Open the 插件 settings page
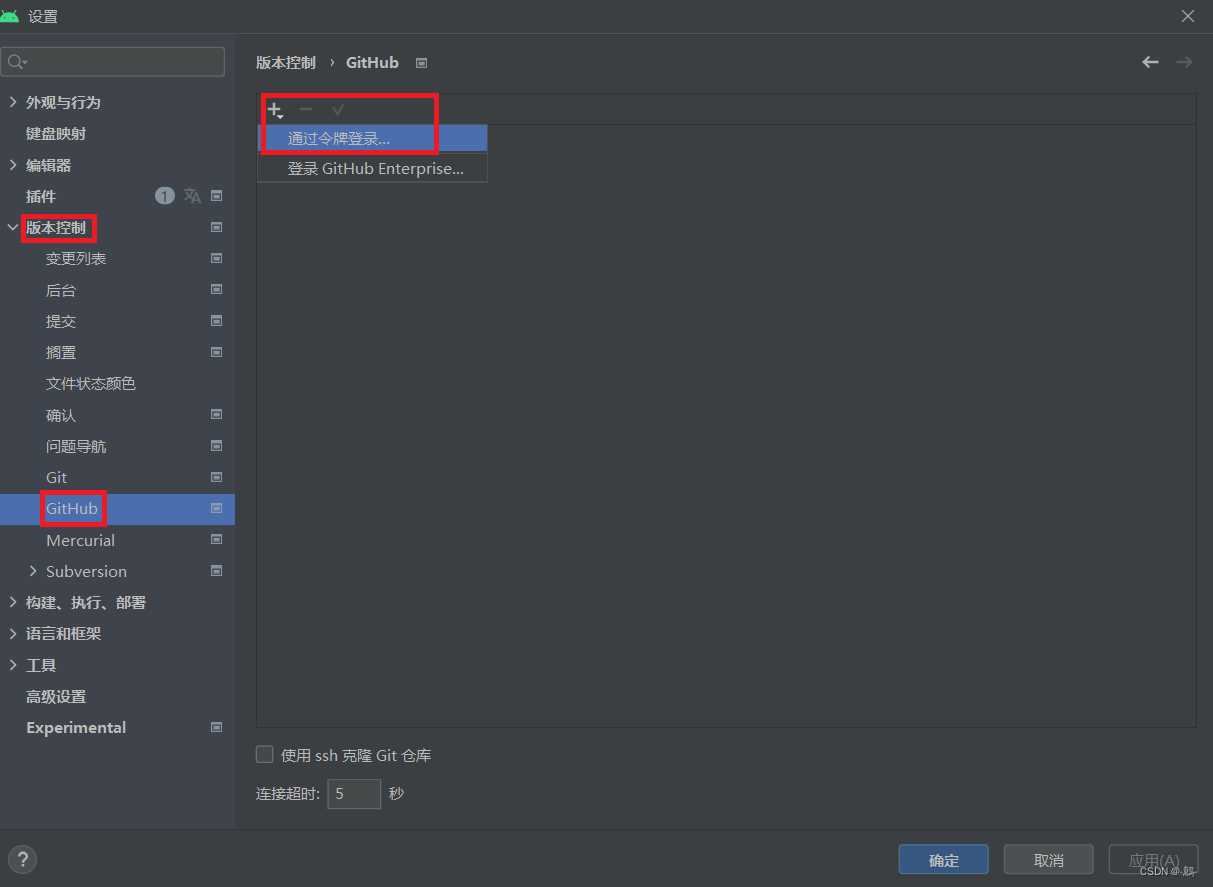The height and width of the screenshot is (887, 1213). tap(41, 196)
